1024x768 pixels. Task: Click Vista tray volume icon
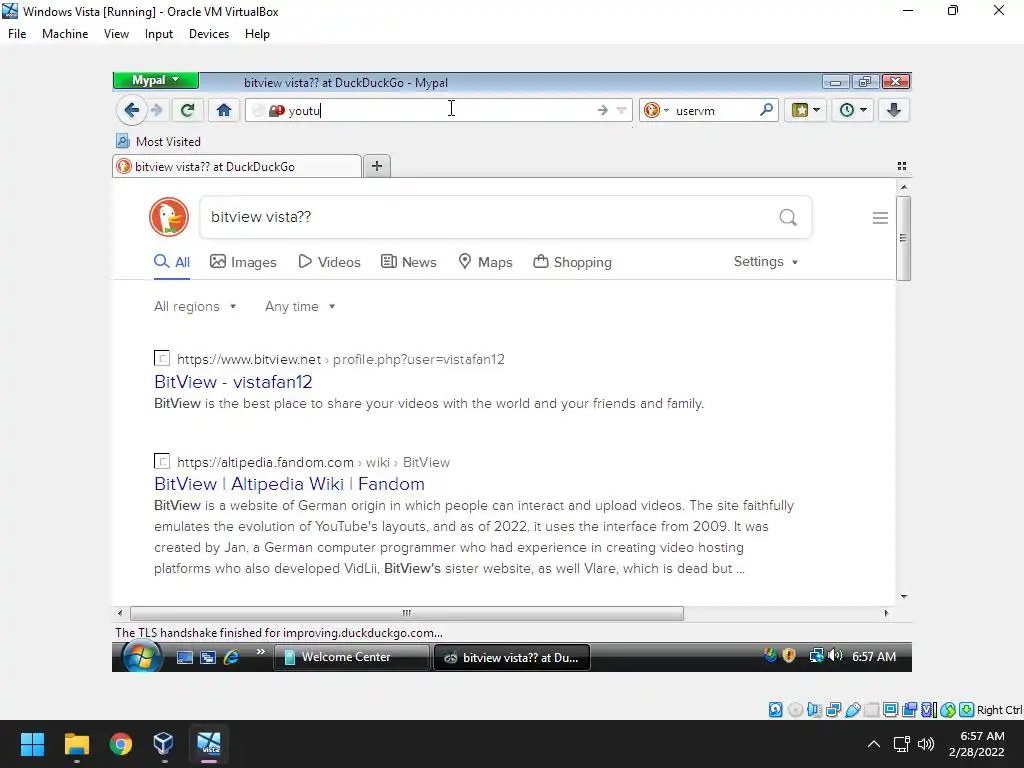(835, 656)
